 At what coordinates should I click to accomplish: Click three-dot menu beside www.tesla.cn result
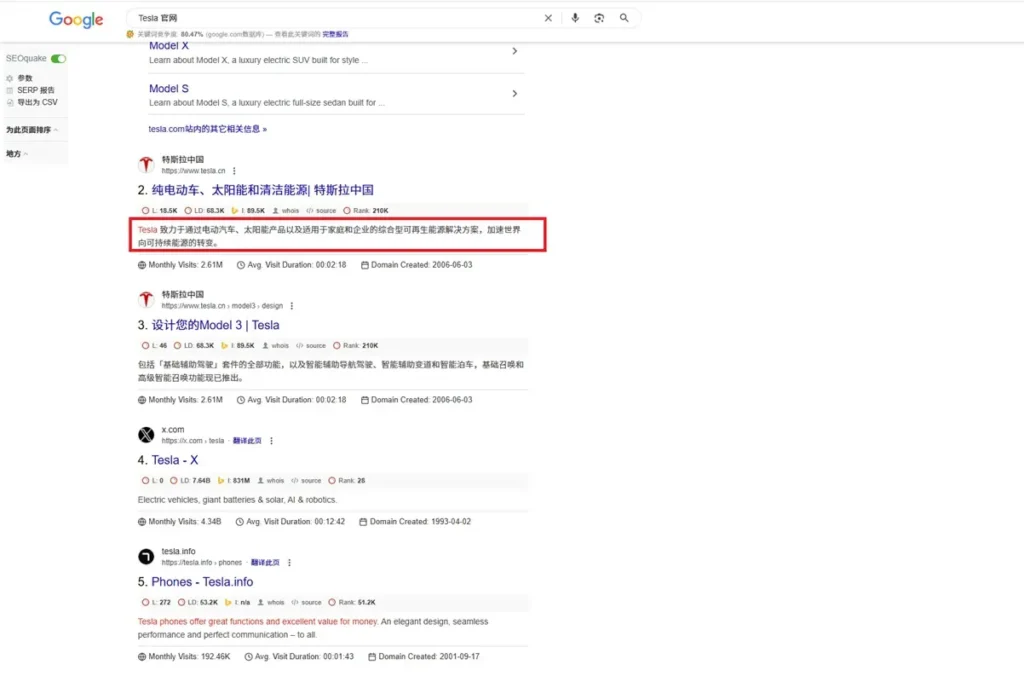click(235, 171)
